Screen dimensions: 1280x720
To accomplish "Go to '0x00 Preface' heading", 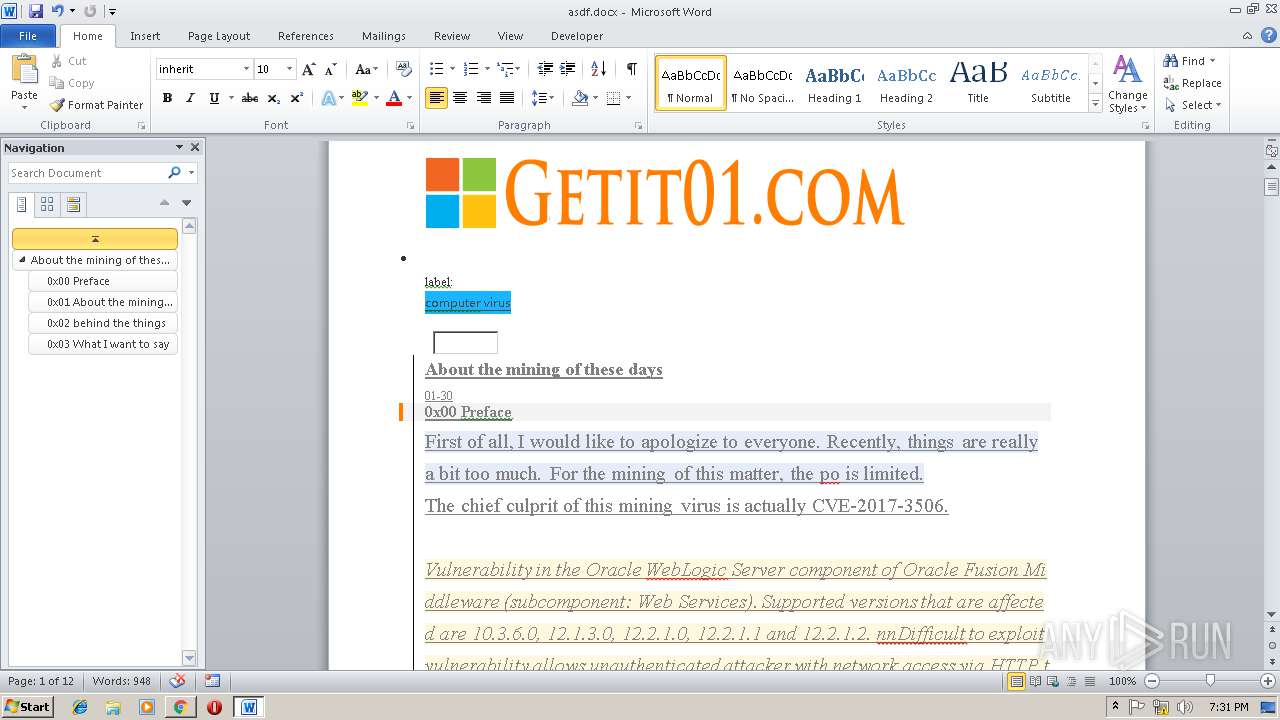I will click(x=104, y=281).
